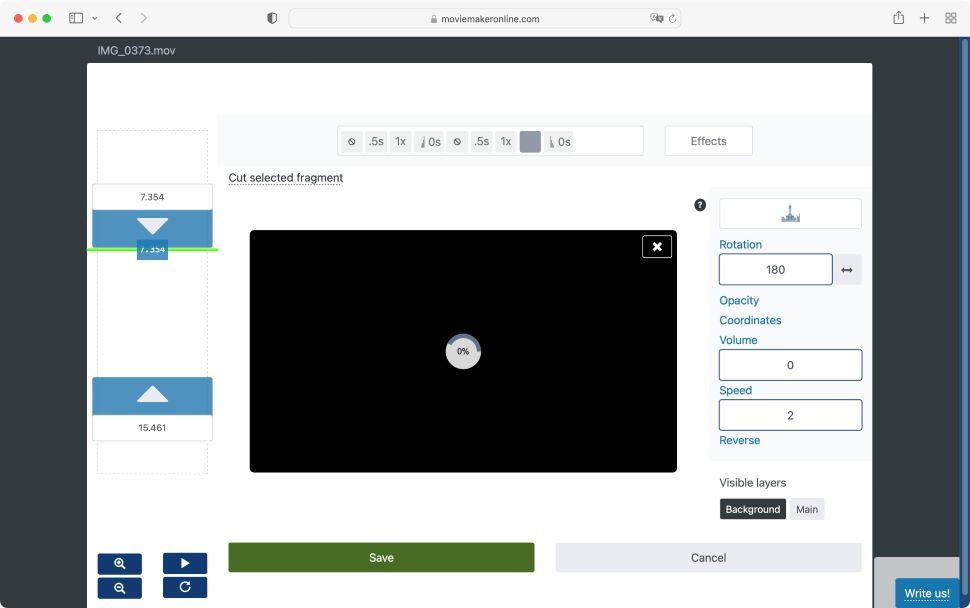Click the fade-in "0s" duration icon

click(429, 141)
